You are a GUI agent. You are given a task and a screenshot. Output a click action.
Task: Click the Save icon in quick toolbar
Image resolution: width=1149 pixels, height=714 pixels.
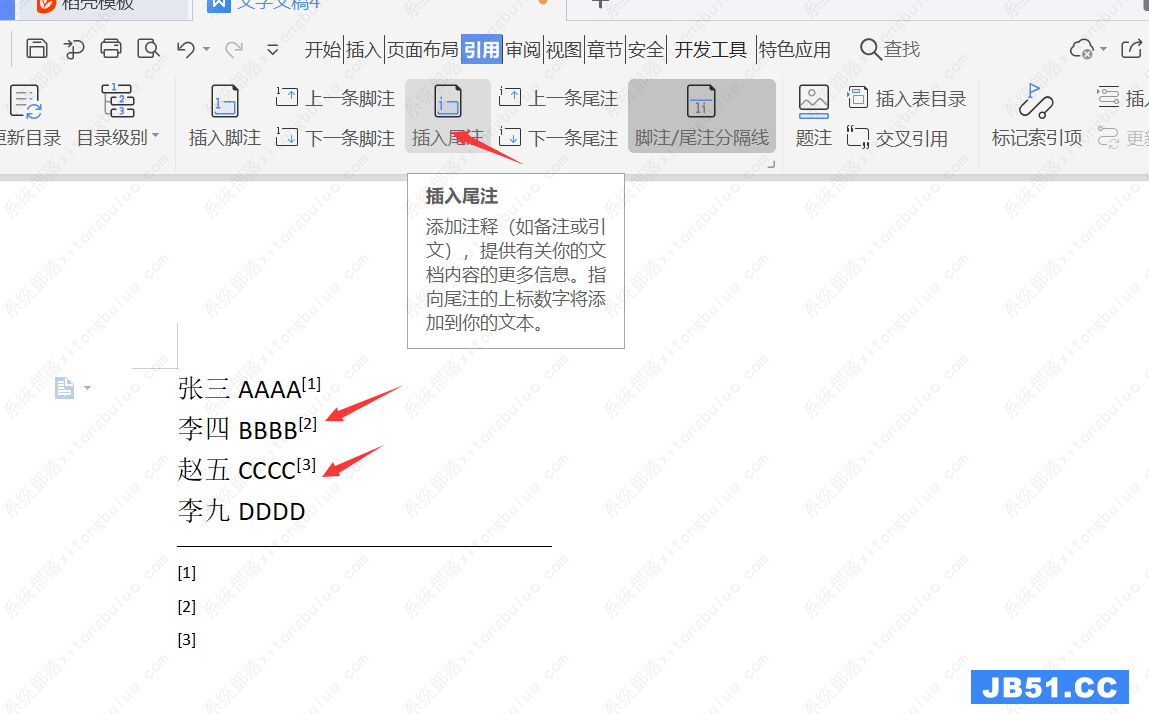coord(37,49)
